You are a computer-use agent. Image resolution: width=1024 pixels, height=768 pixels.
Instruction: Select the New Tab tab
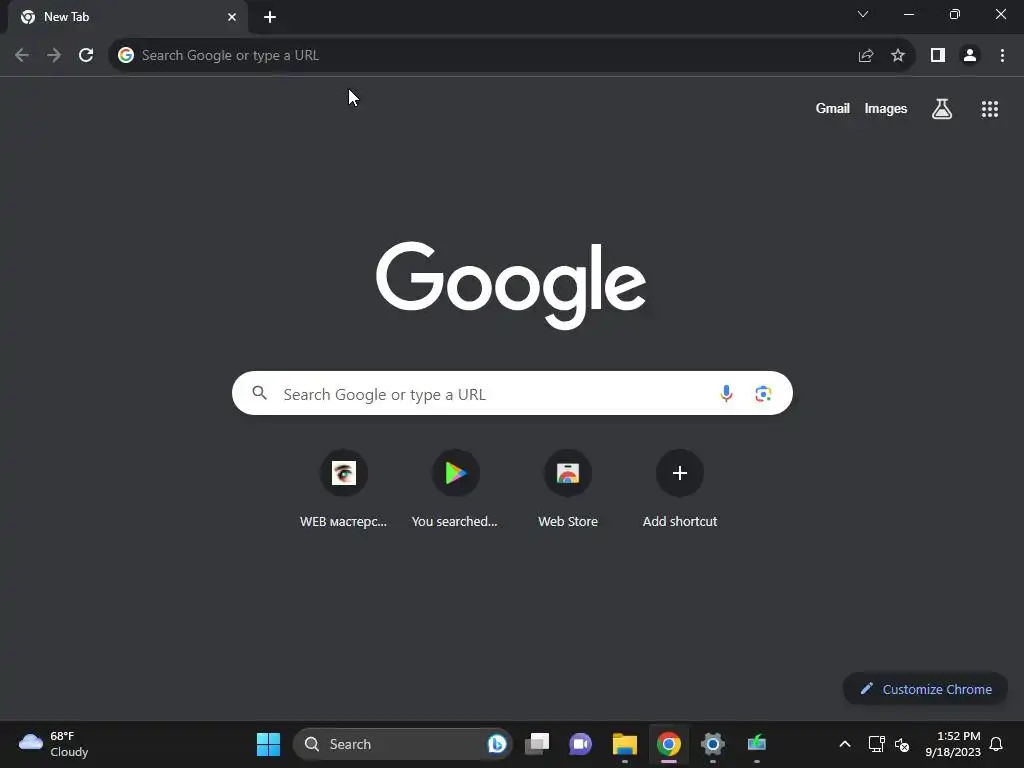[x=128, y=17]
